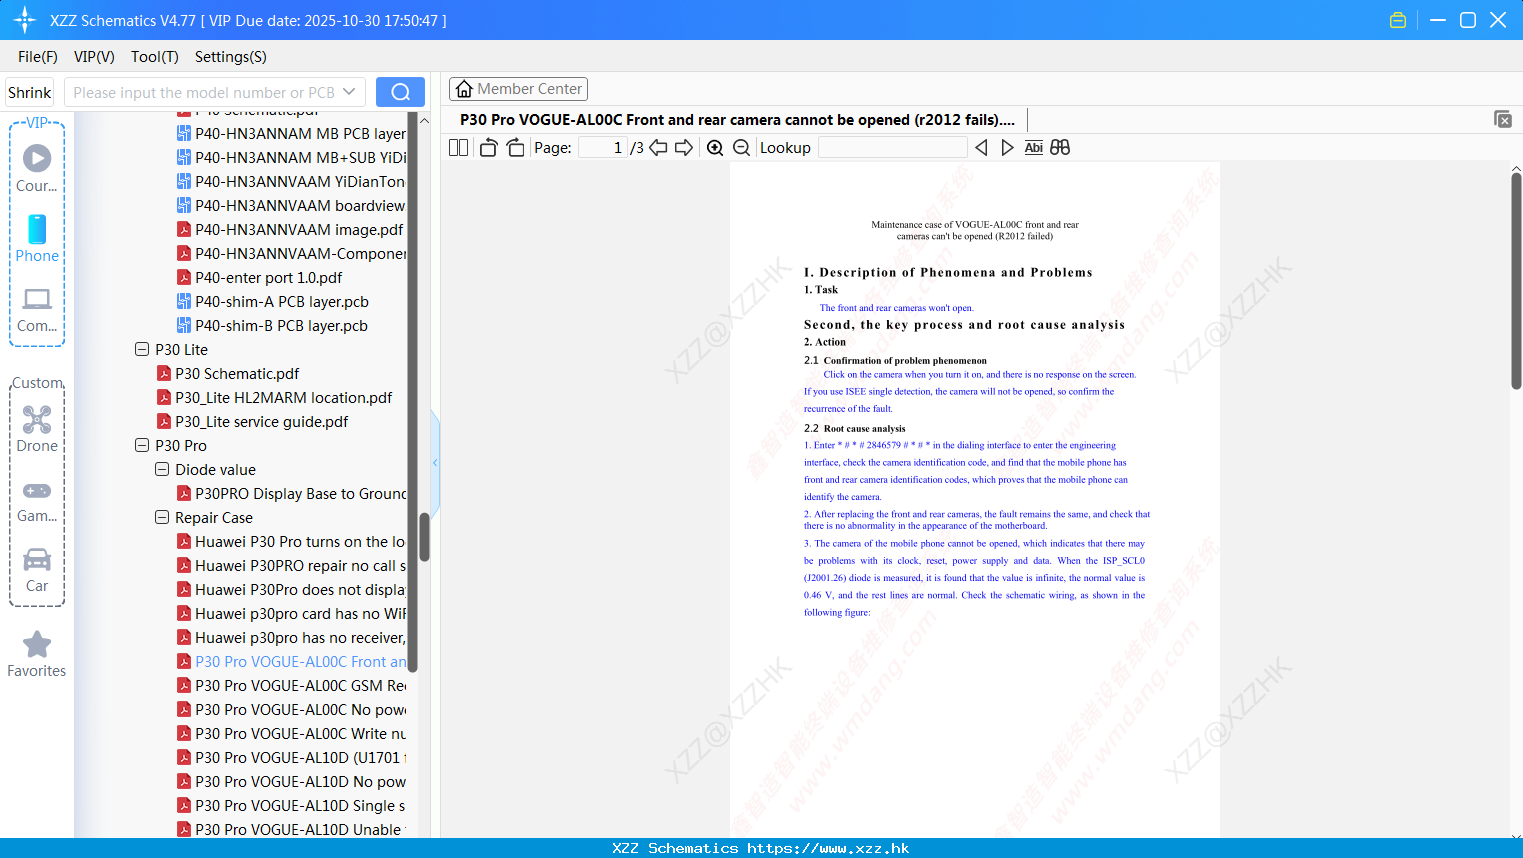Open the Courses sidebar section
This screenshot has height=858, width=1523.
37,168
